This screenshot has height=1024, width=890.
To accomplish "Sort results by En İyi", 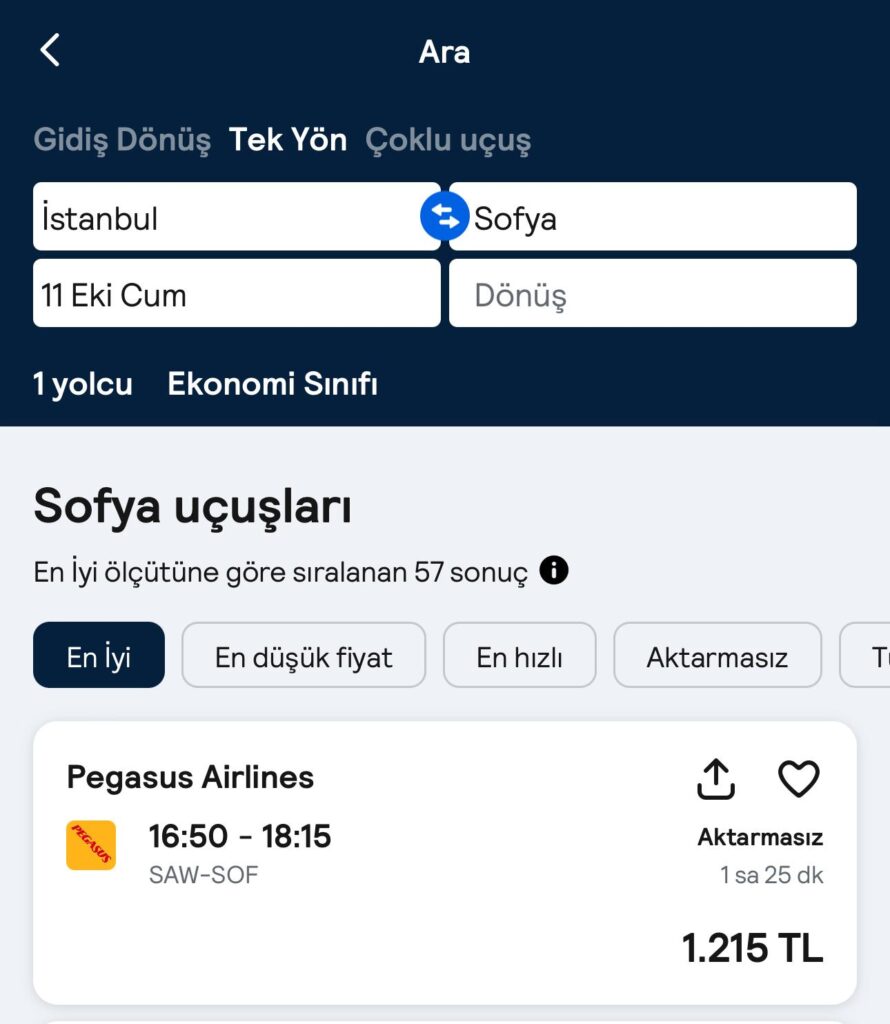I will (x=99, y=655).
